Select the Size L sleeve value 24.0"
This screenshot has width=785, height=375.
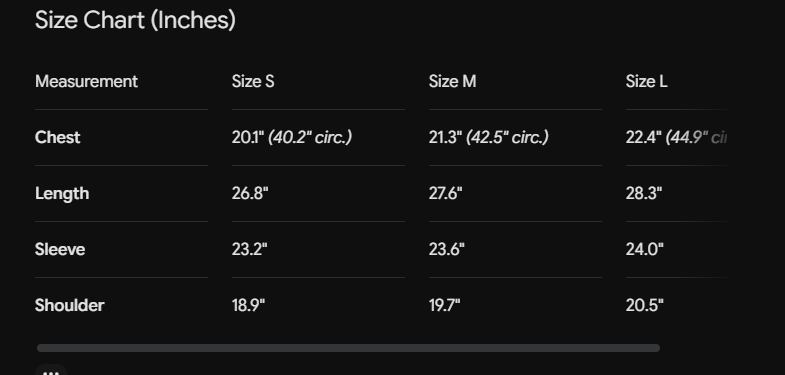coord(644,249)
